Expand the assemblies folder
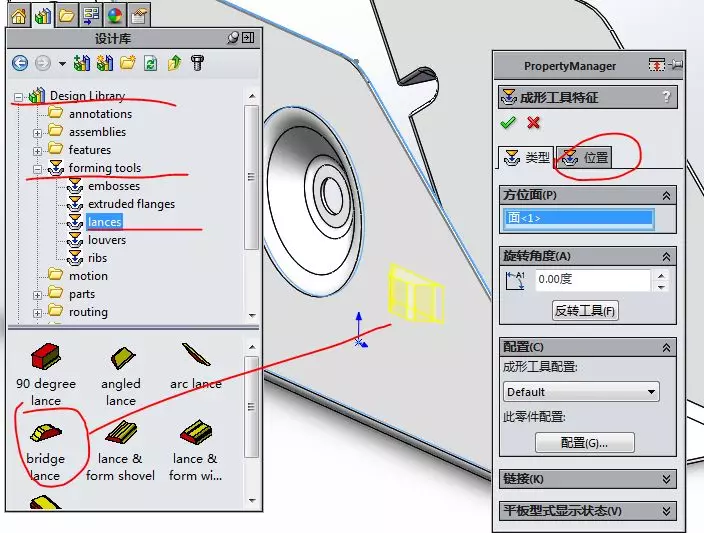 (x=37, y=133)
